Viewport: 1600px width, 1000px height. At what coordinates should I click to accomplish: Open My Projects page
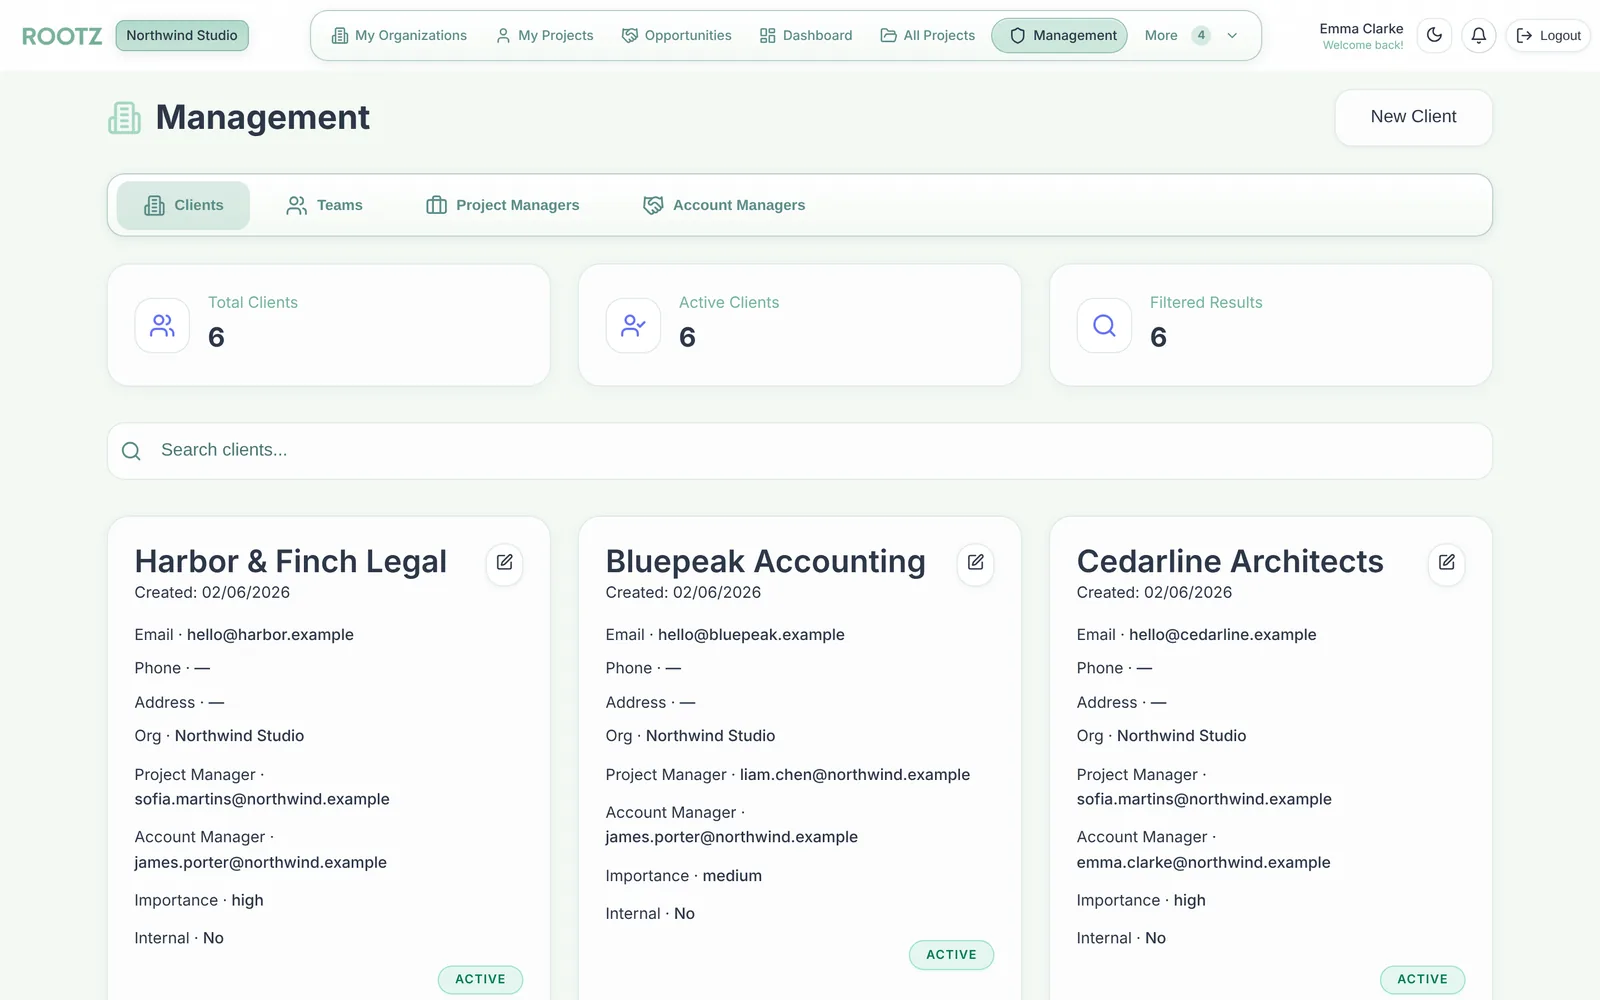[545, 35]
